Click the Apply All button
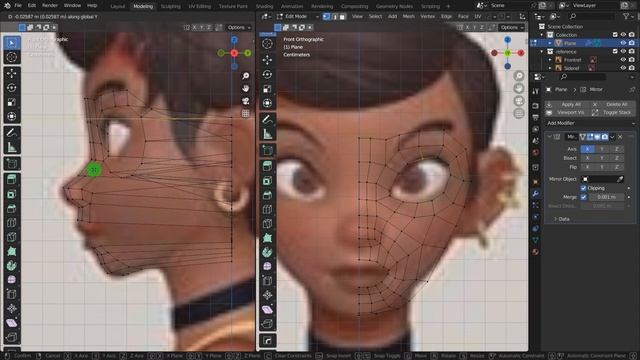The image size is (640, 360). (567, 104)
